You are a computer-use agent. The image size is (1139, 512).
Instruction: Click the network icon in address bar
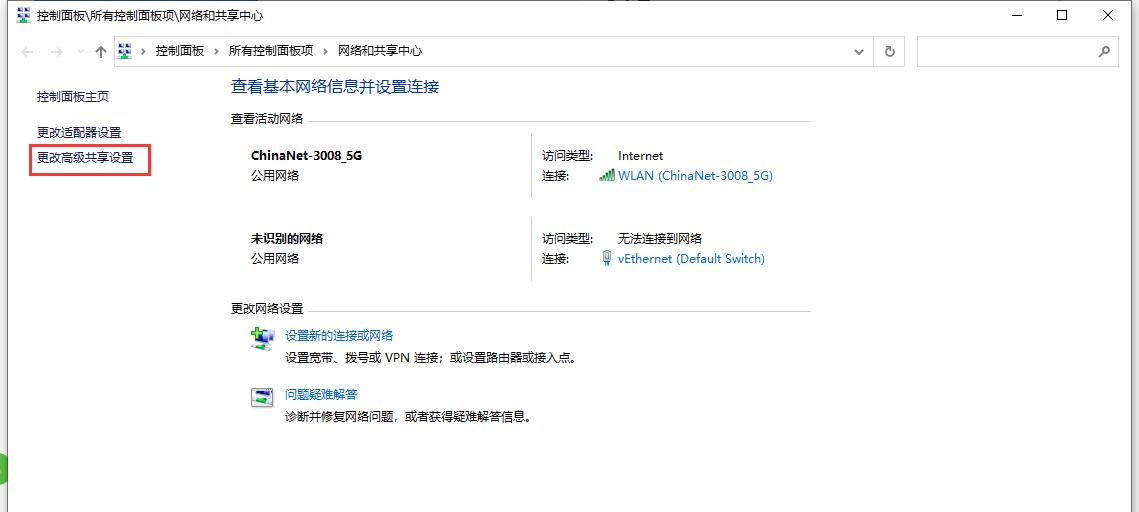[125, 51]
